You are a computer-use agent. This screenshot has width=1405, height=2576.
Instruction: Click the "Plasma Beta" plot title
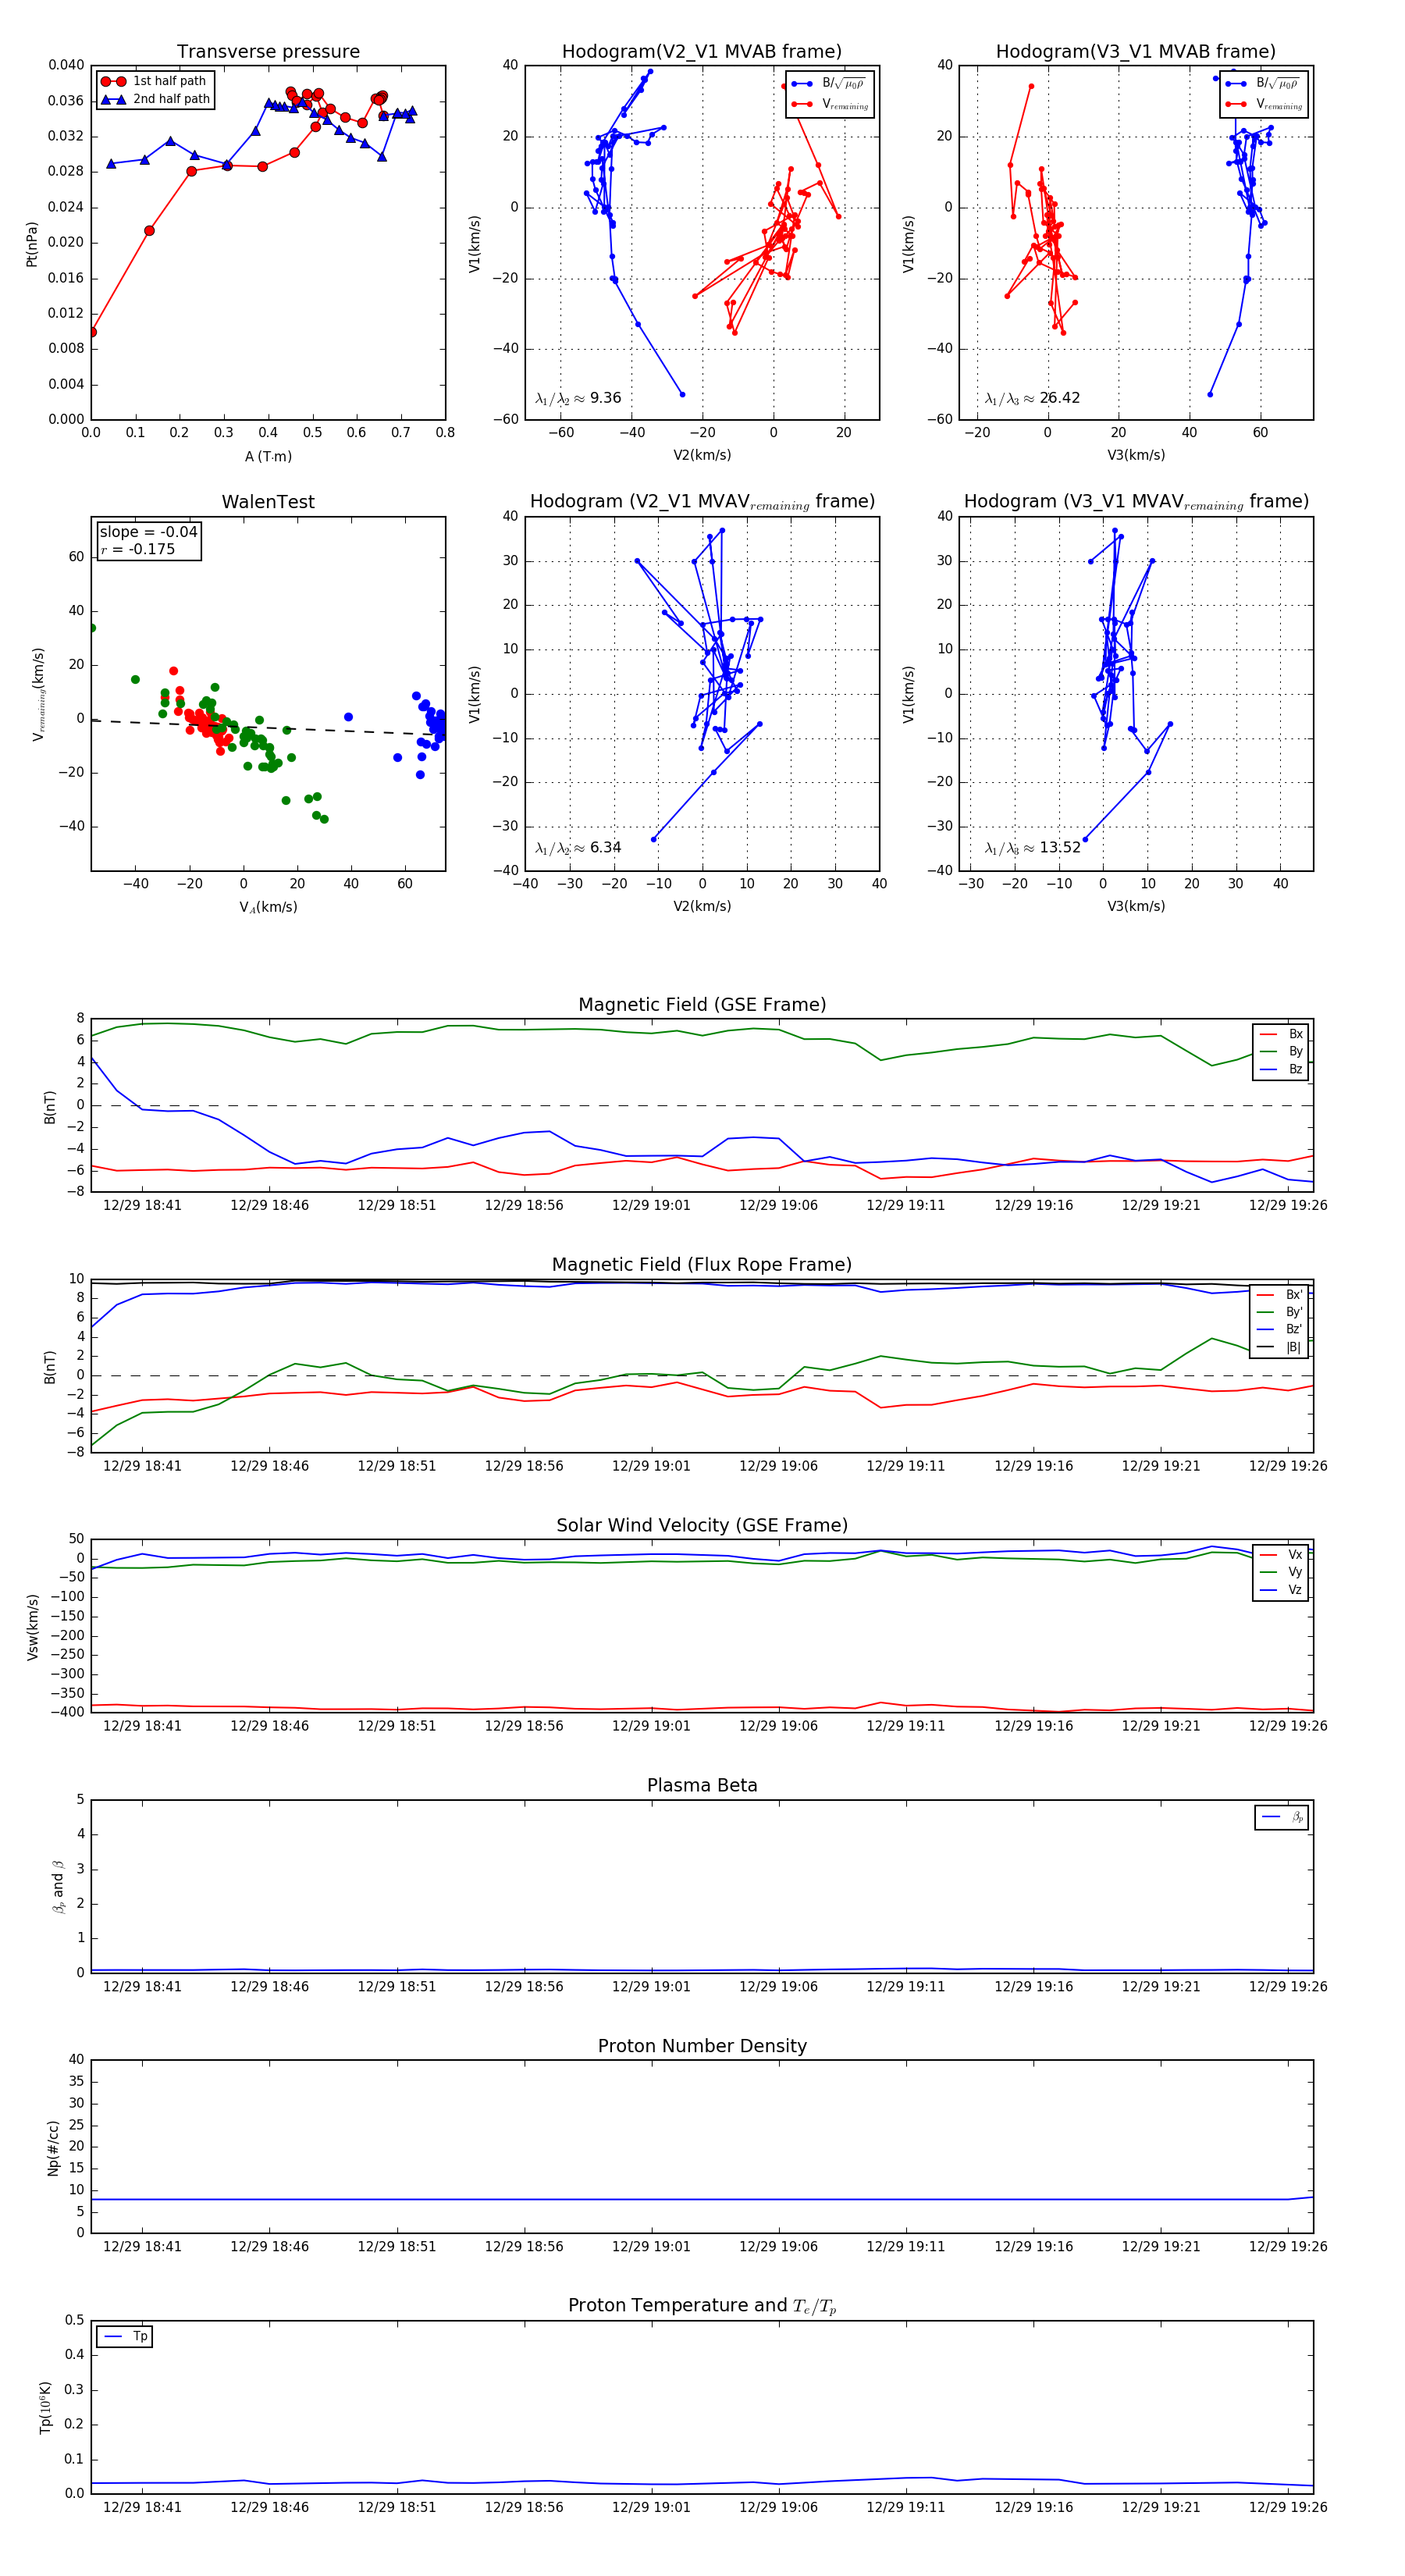[702, 1786]
